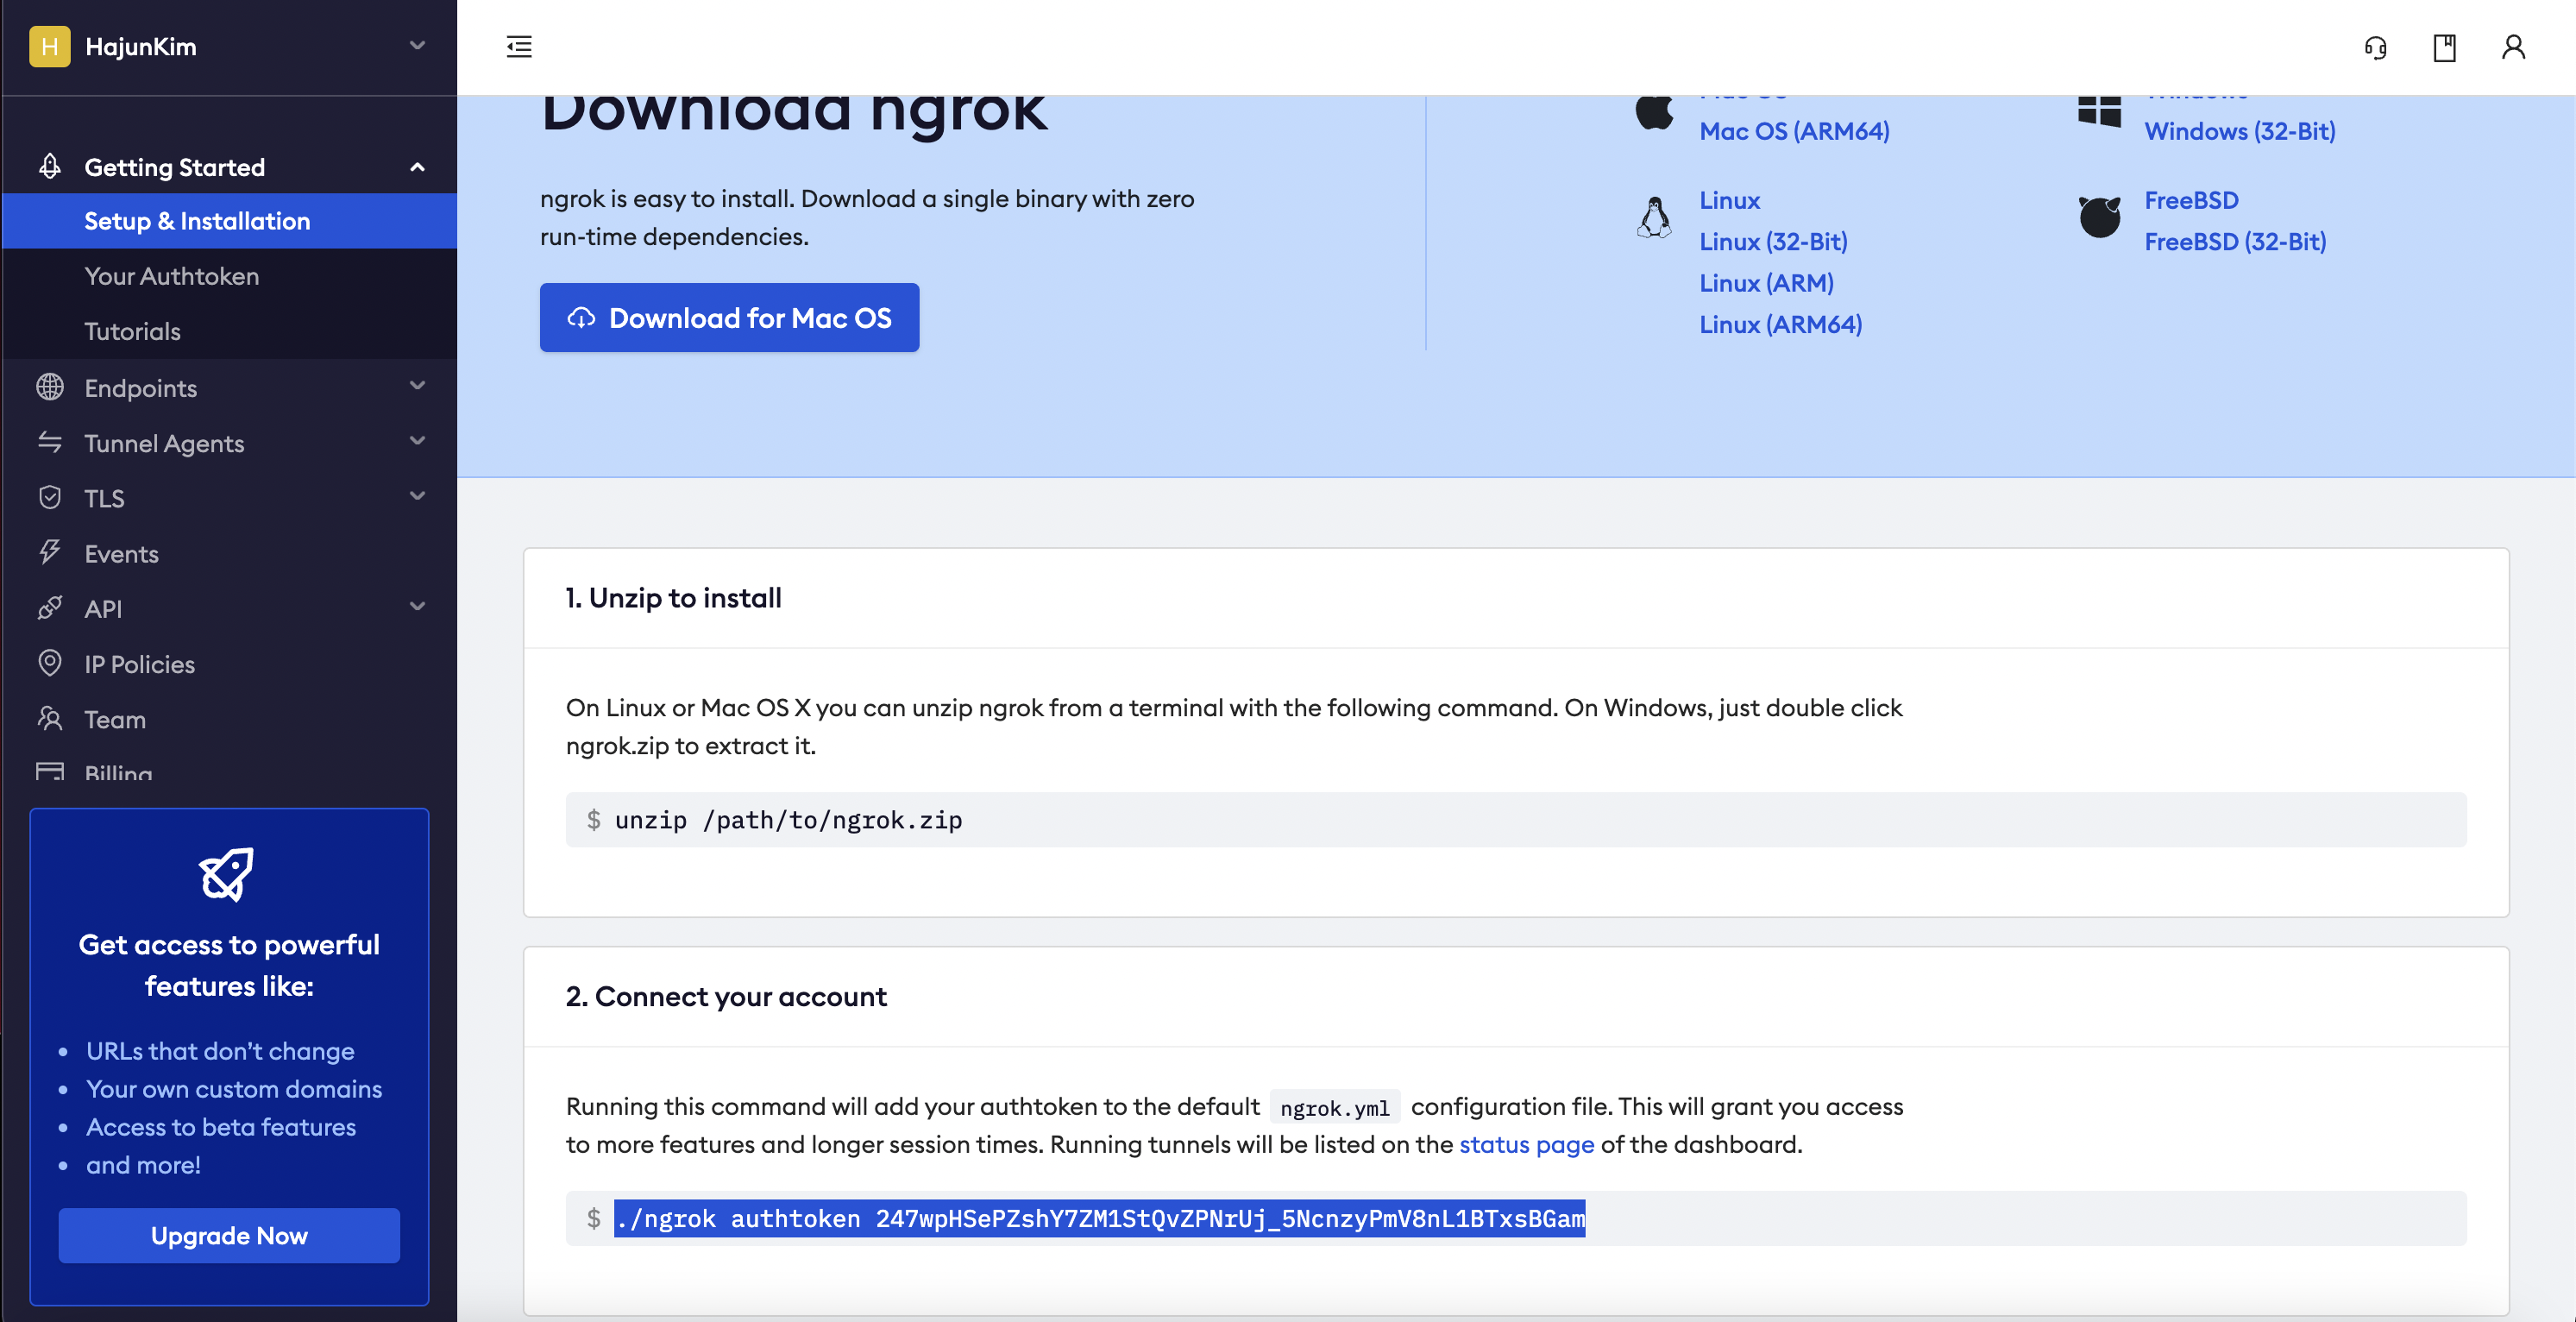Go to Tutorials in sidebar

132,331
